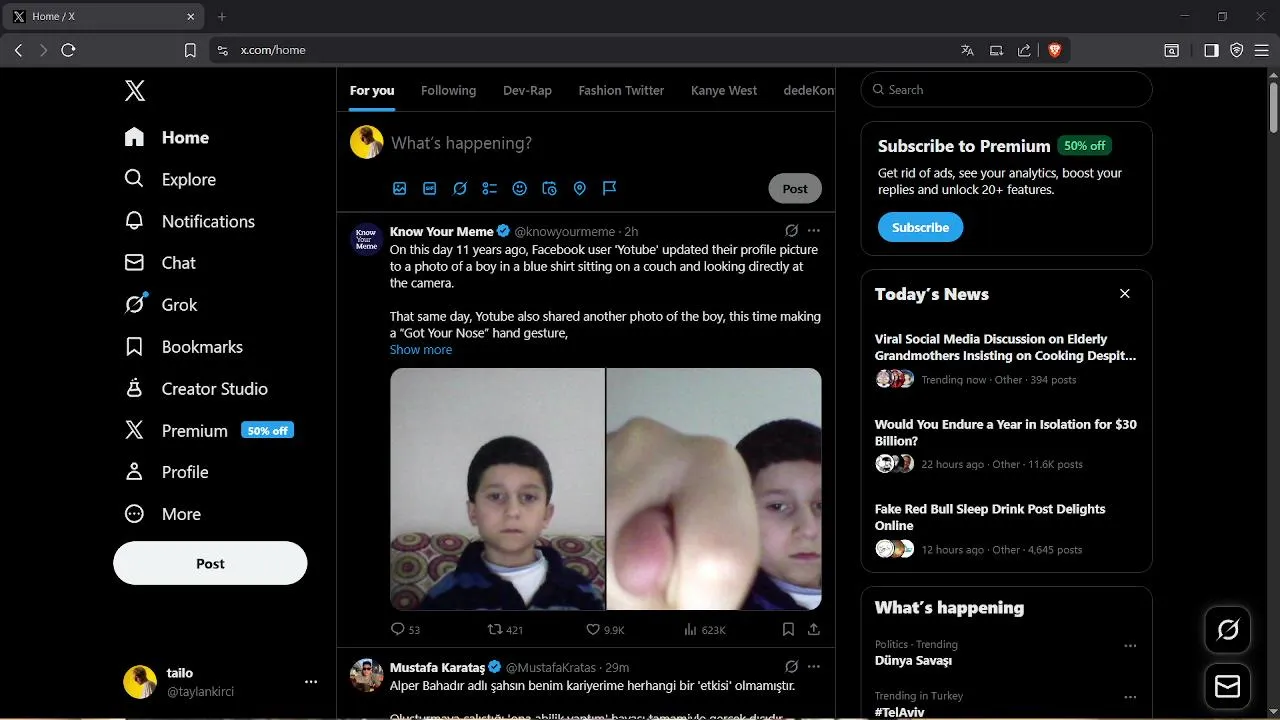1280x720 pixels.
Task: Open Know Your Meme profile avatar
Action: (x=367, y=240)
